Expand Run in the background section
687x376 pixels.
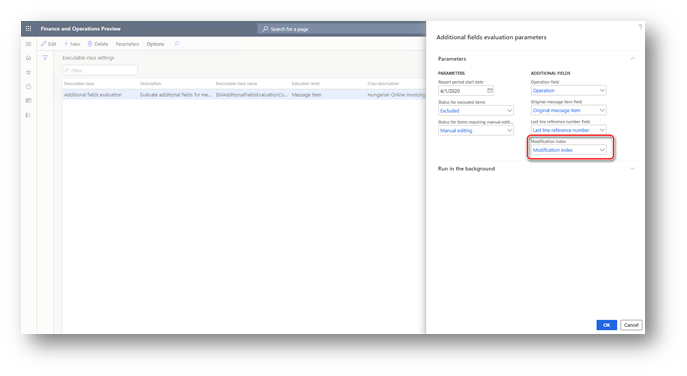633,169
